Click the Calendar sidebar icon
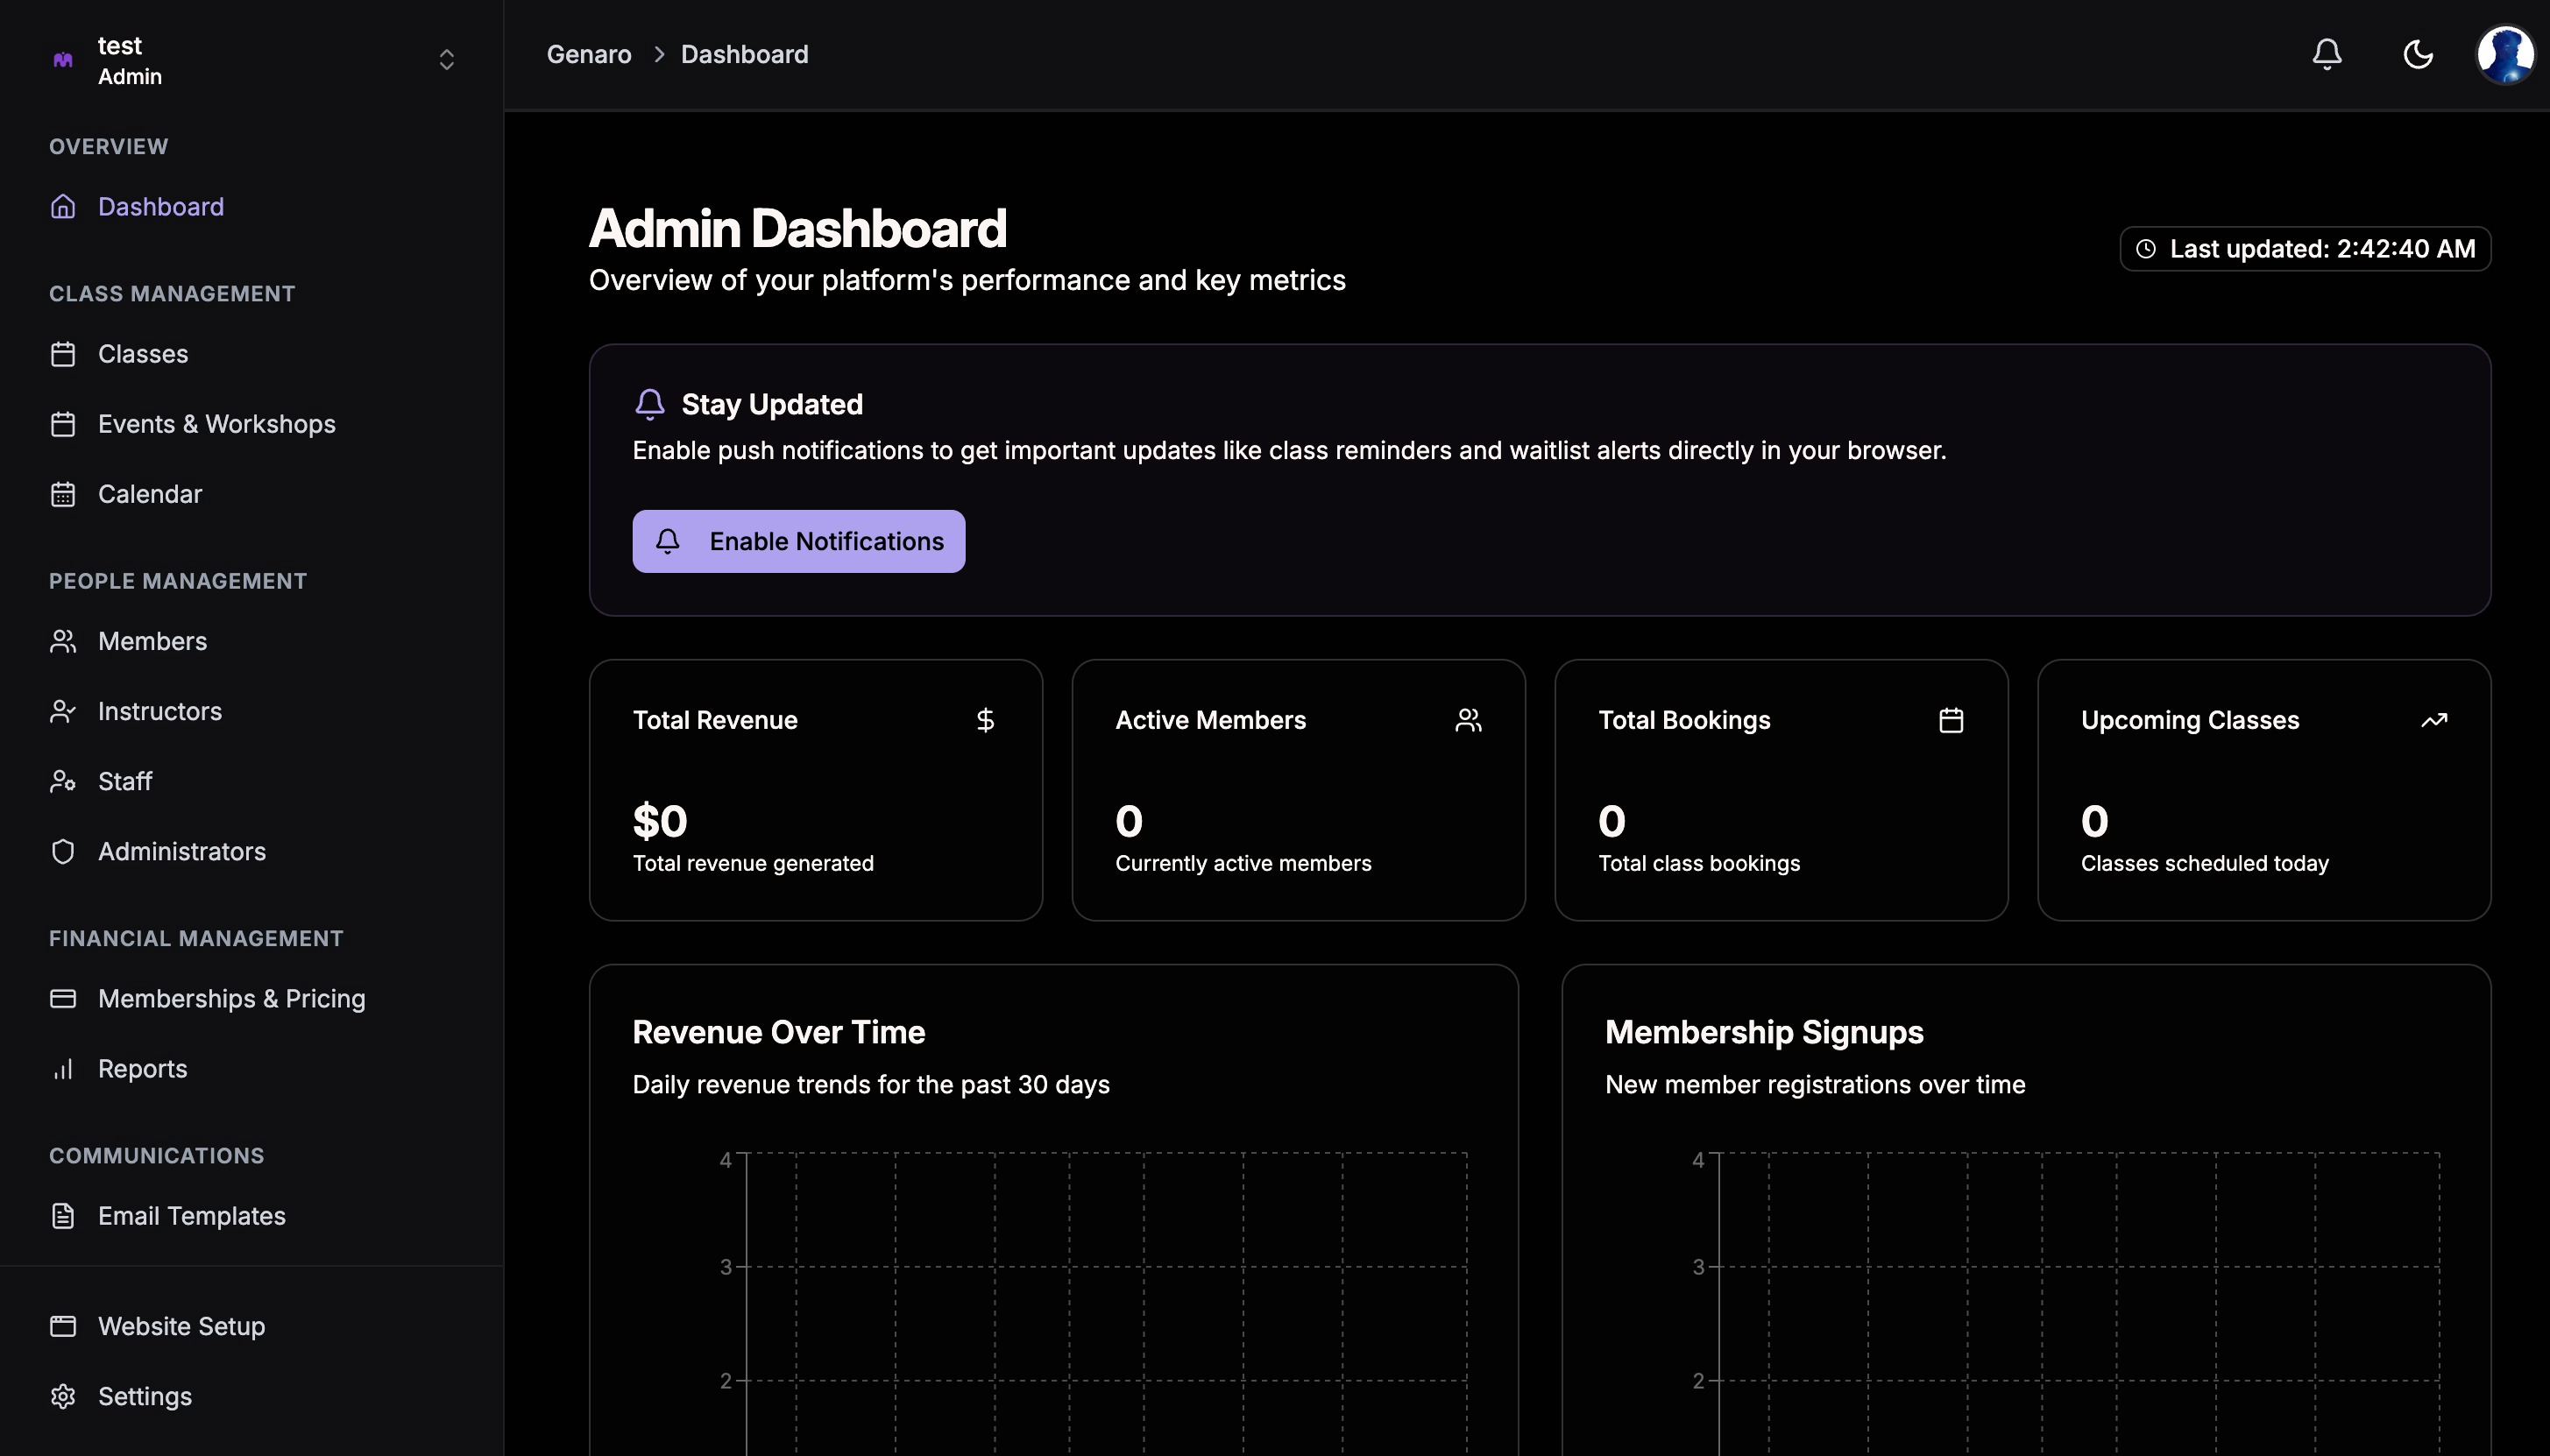This screenshot has width=2550, height=1456. pyautogui.click(x=63, y=494)
